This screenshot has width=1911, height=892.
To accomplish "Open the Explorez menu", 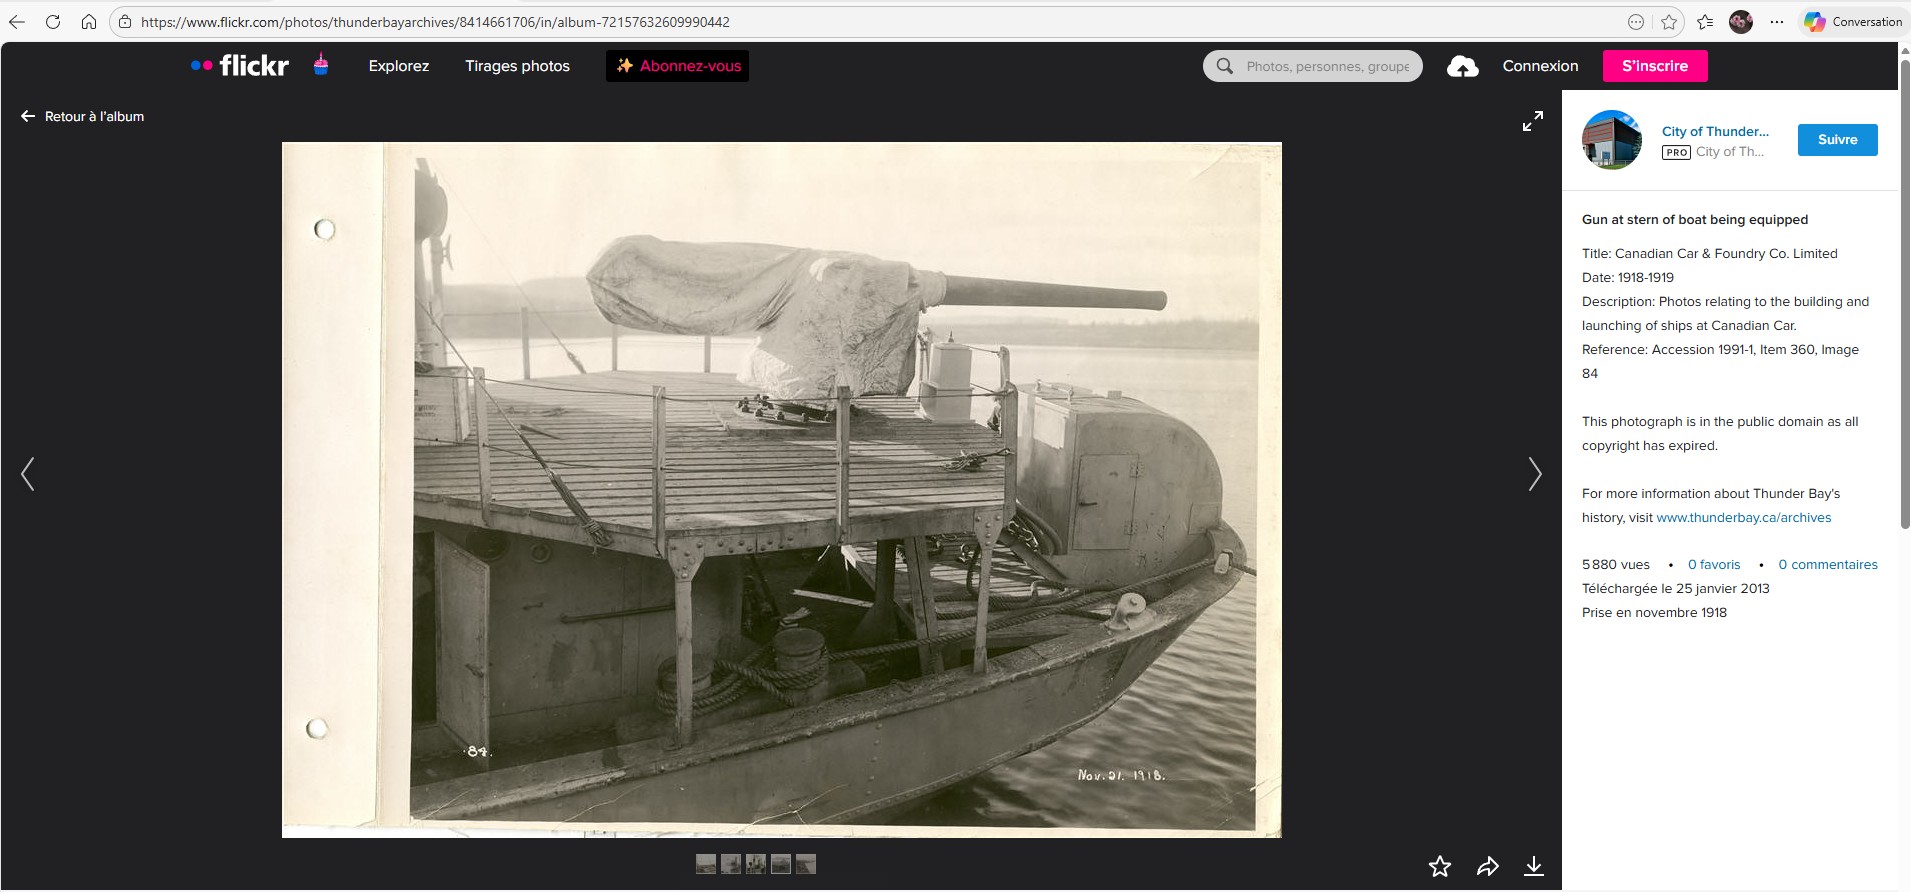I will [x=398, y=66].
